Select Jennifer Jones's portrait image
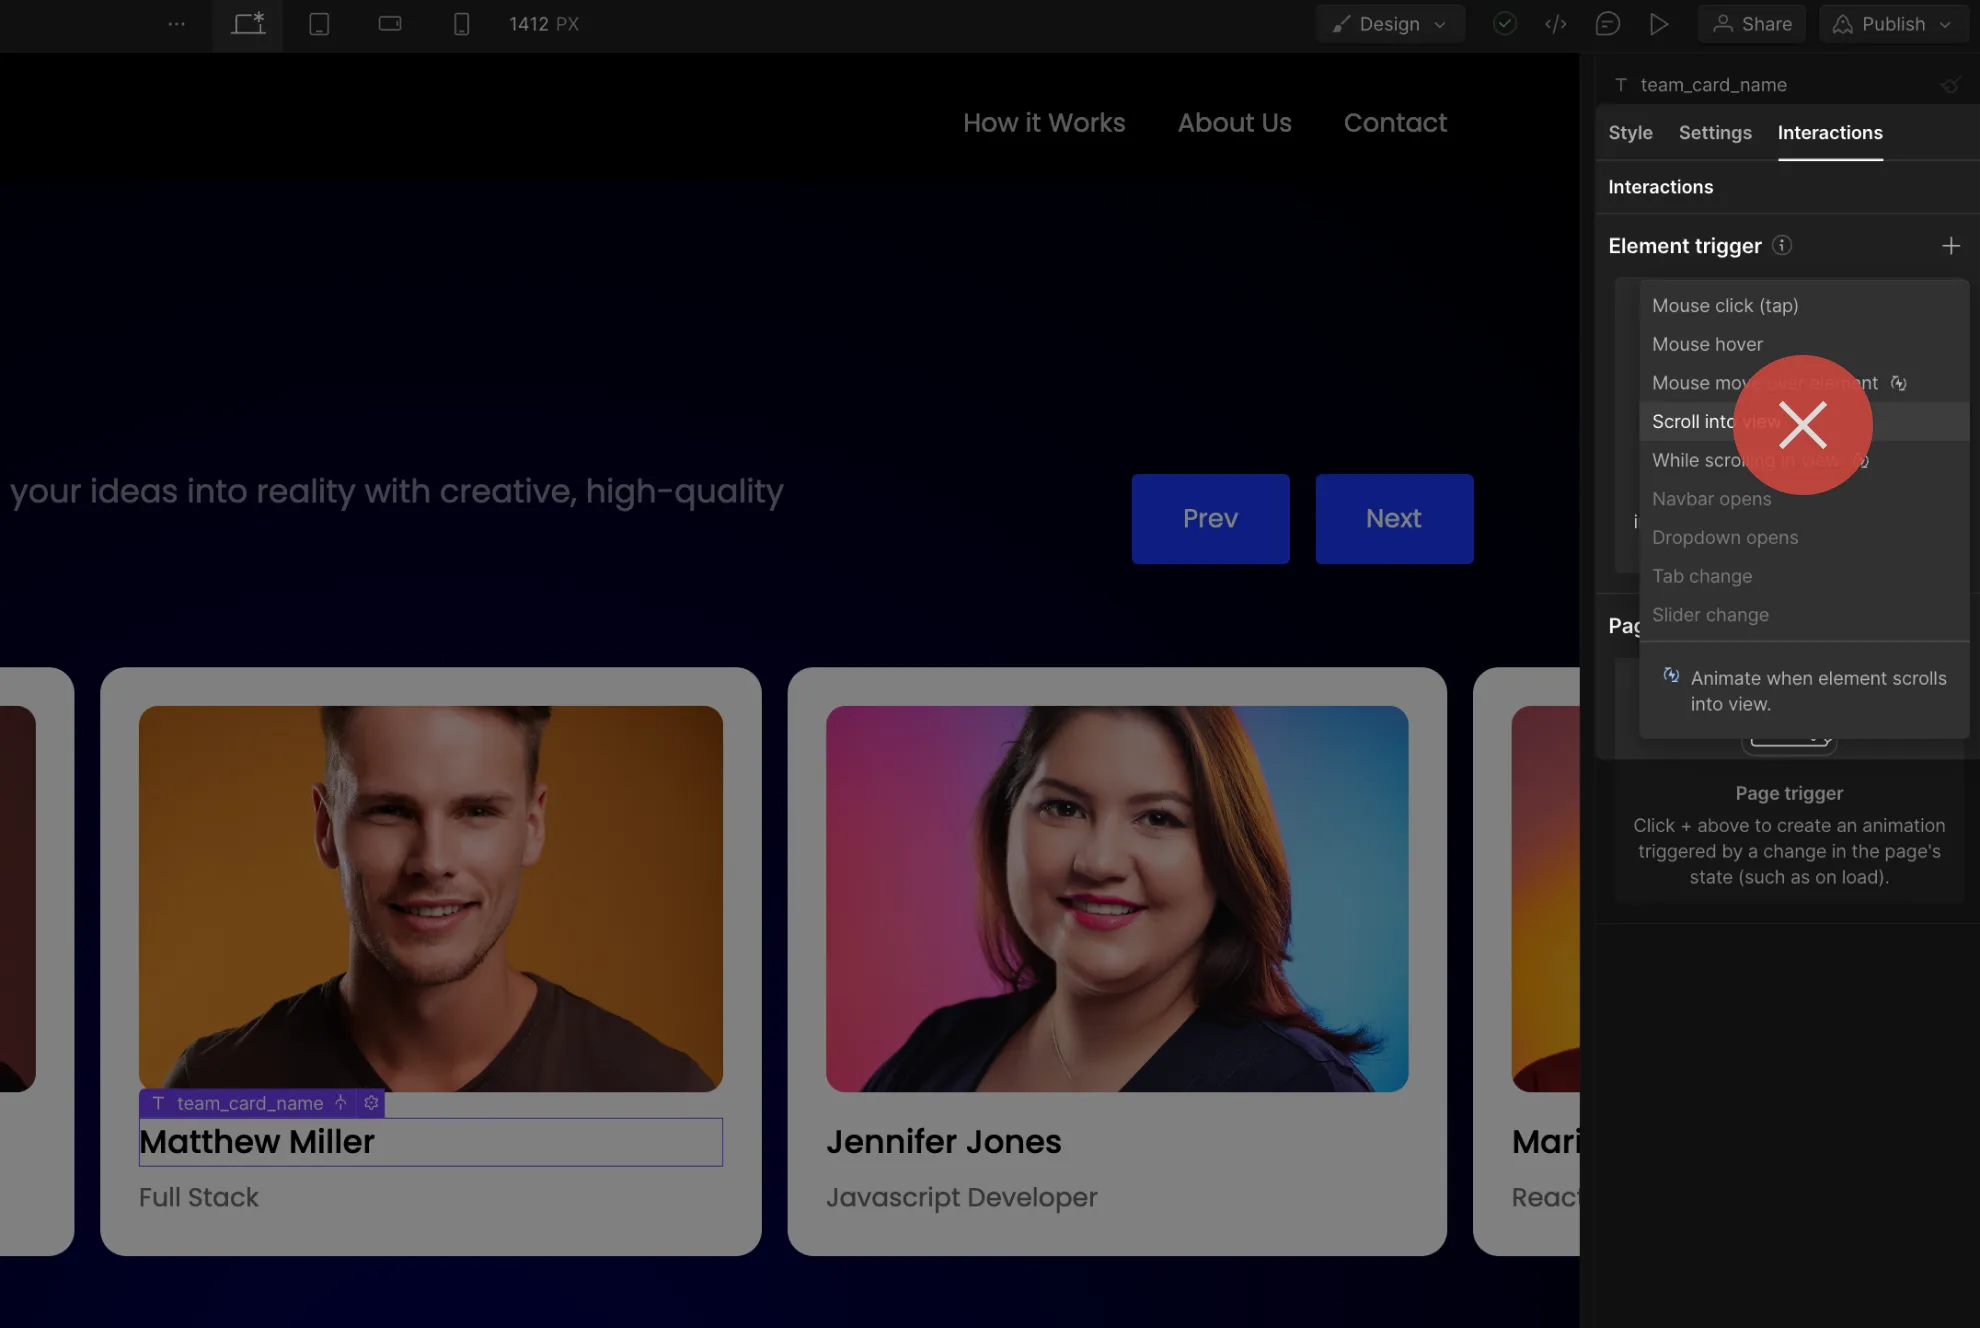Image resolution: width=1980 pixels, height=1328 pixels. click(x=1117, y=899)
